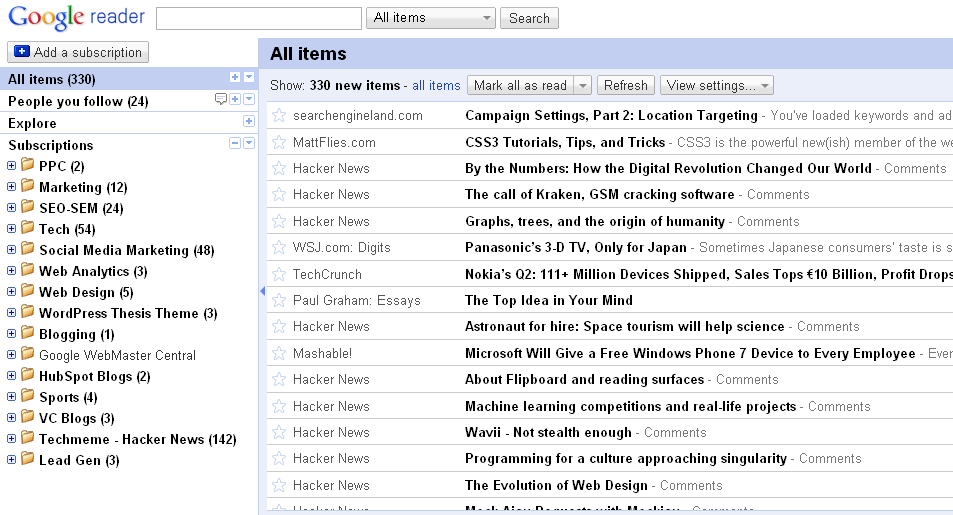
Task: Expand the Blogging folder
Action: click(x=12, y=333)
